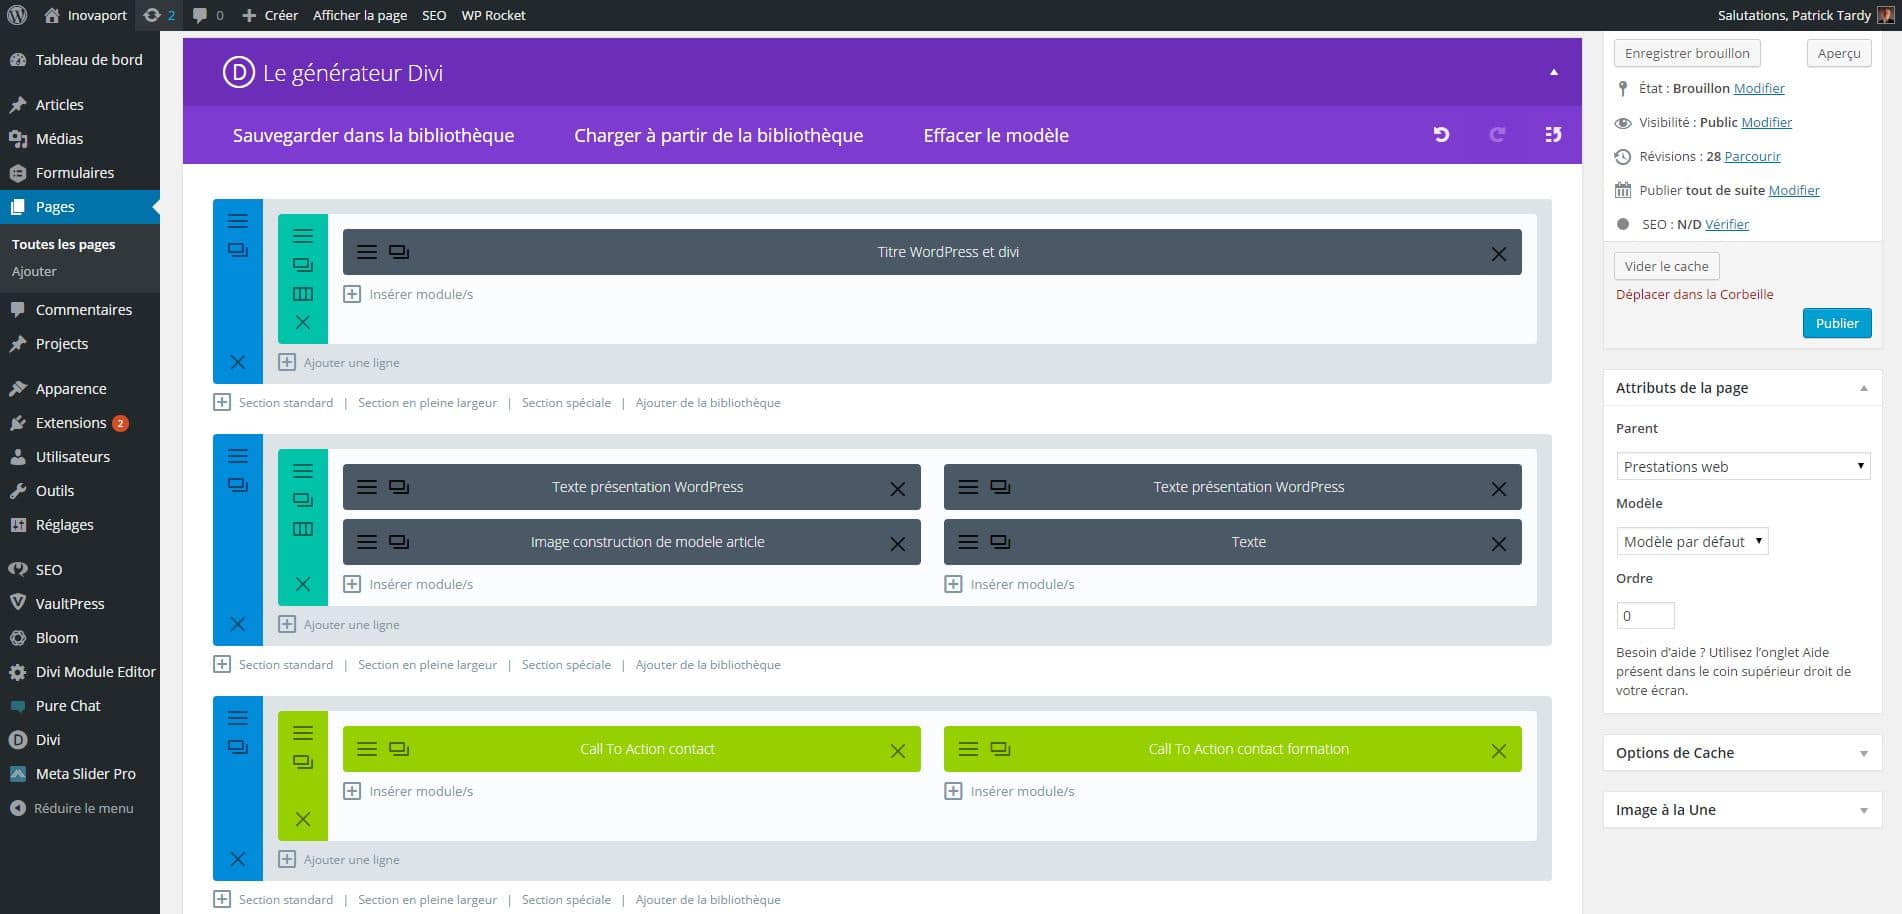Viewport: 1902px width, 914px height.
Task: Add Section spéciale below second section
Action: (x=566, y=664)
